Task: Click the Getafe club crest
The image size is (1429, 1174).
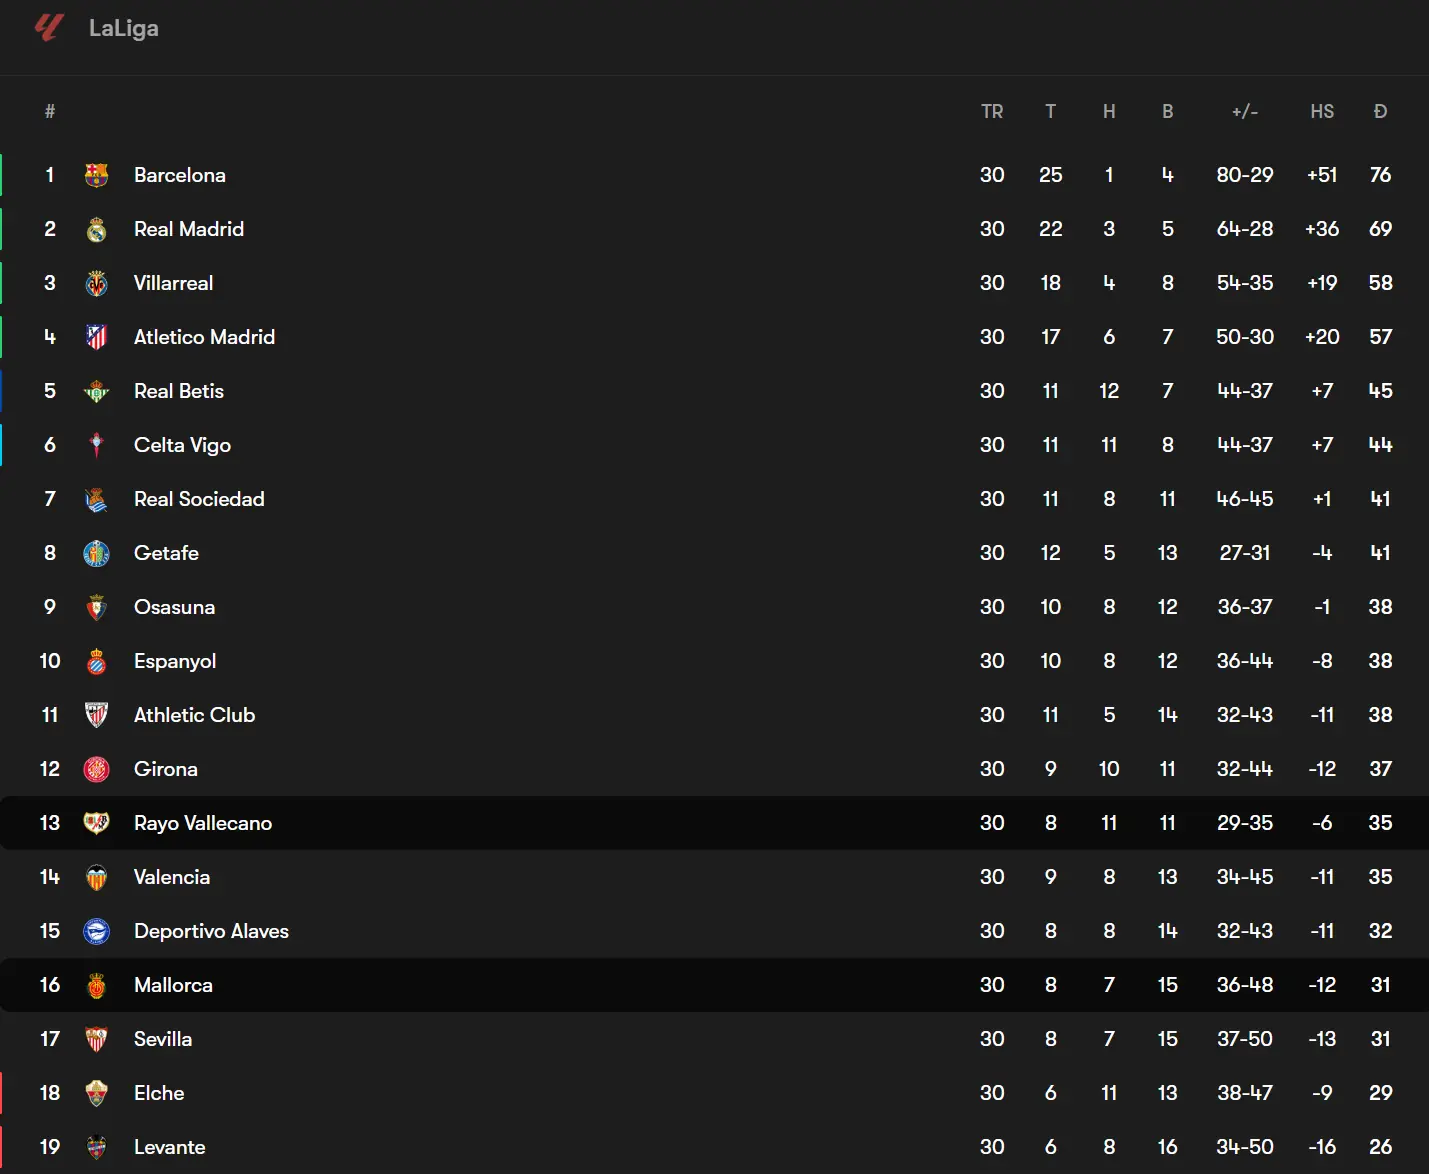Action: pyautogui.click(x=96, y=553)
